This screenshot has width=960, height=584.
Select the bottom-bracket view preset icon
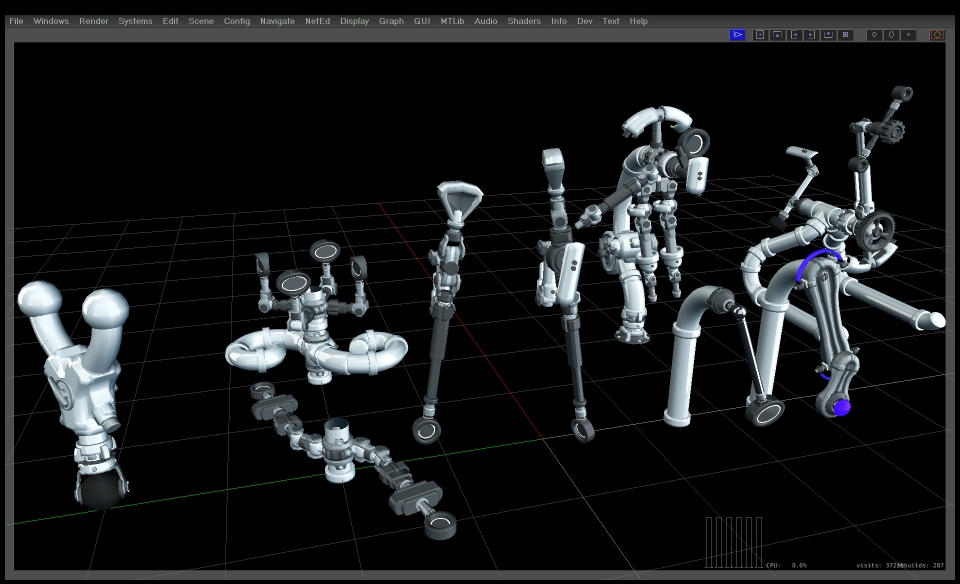point(828,35)
